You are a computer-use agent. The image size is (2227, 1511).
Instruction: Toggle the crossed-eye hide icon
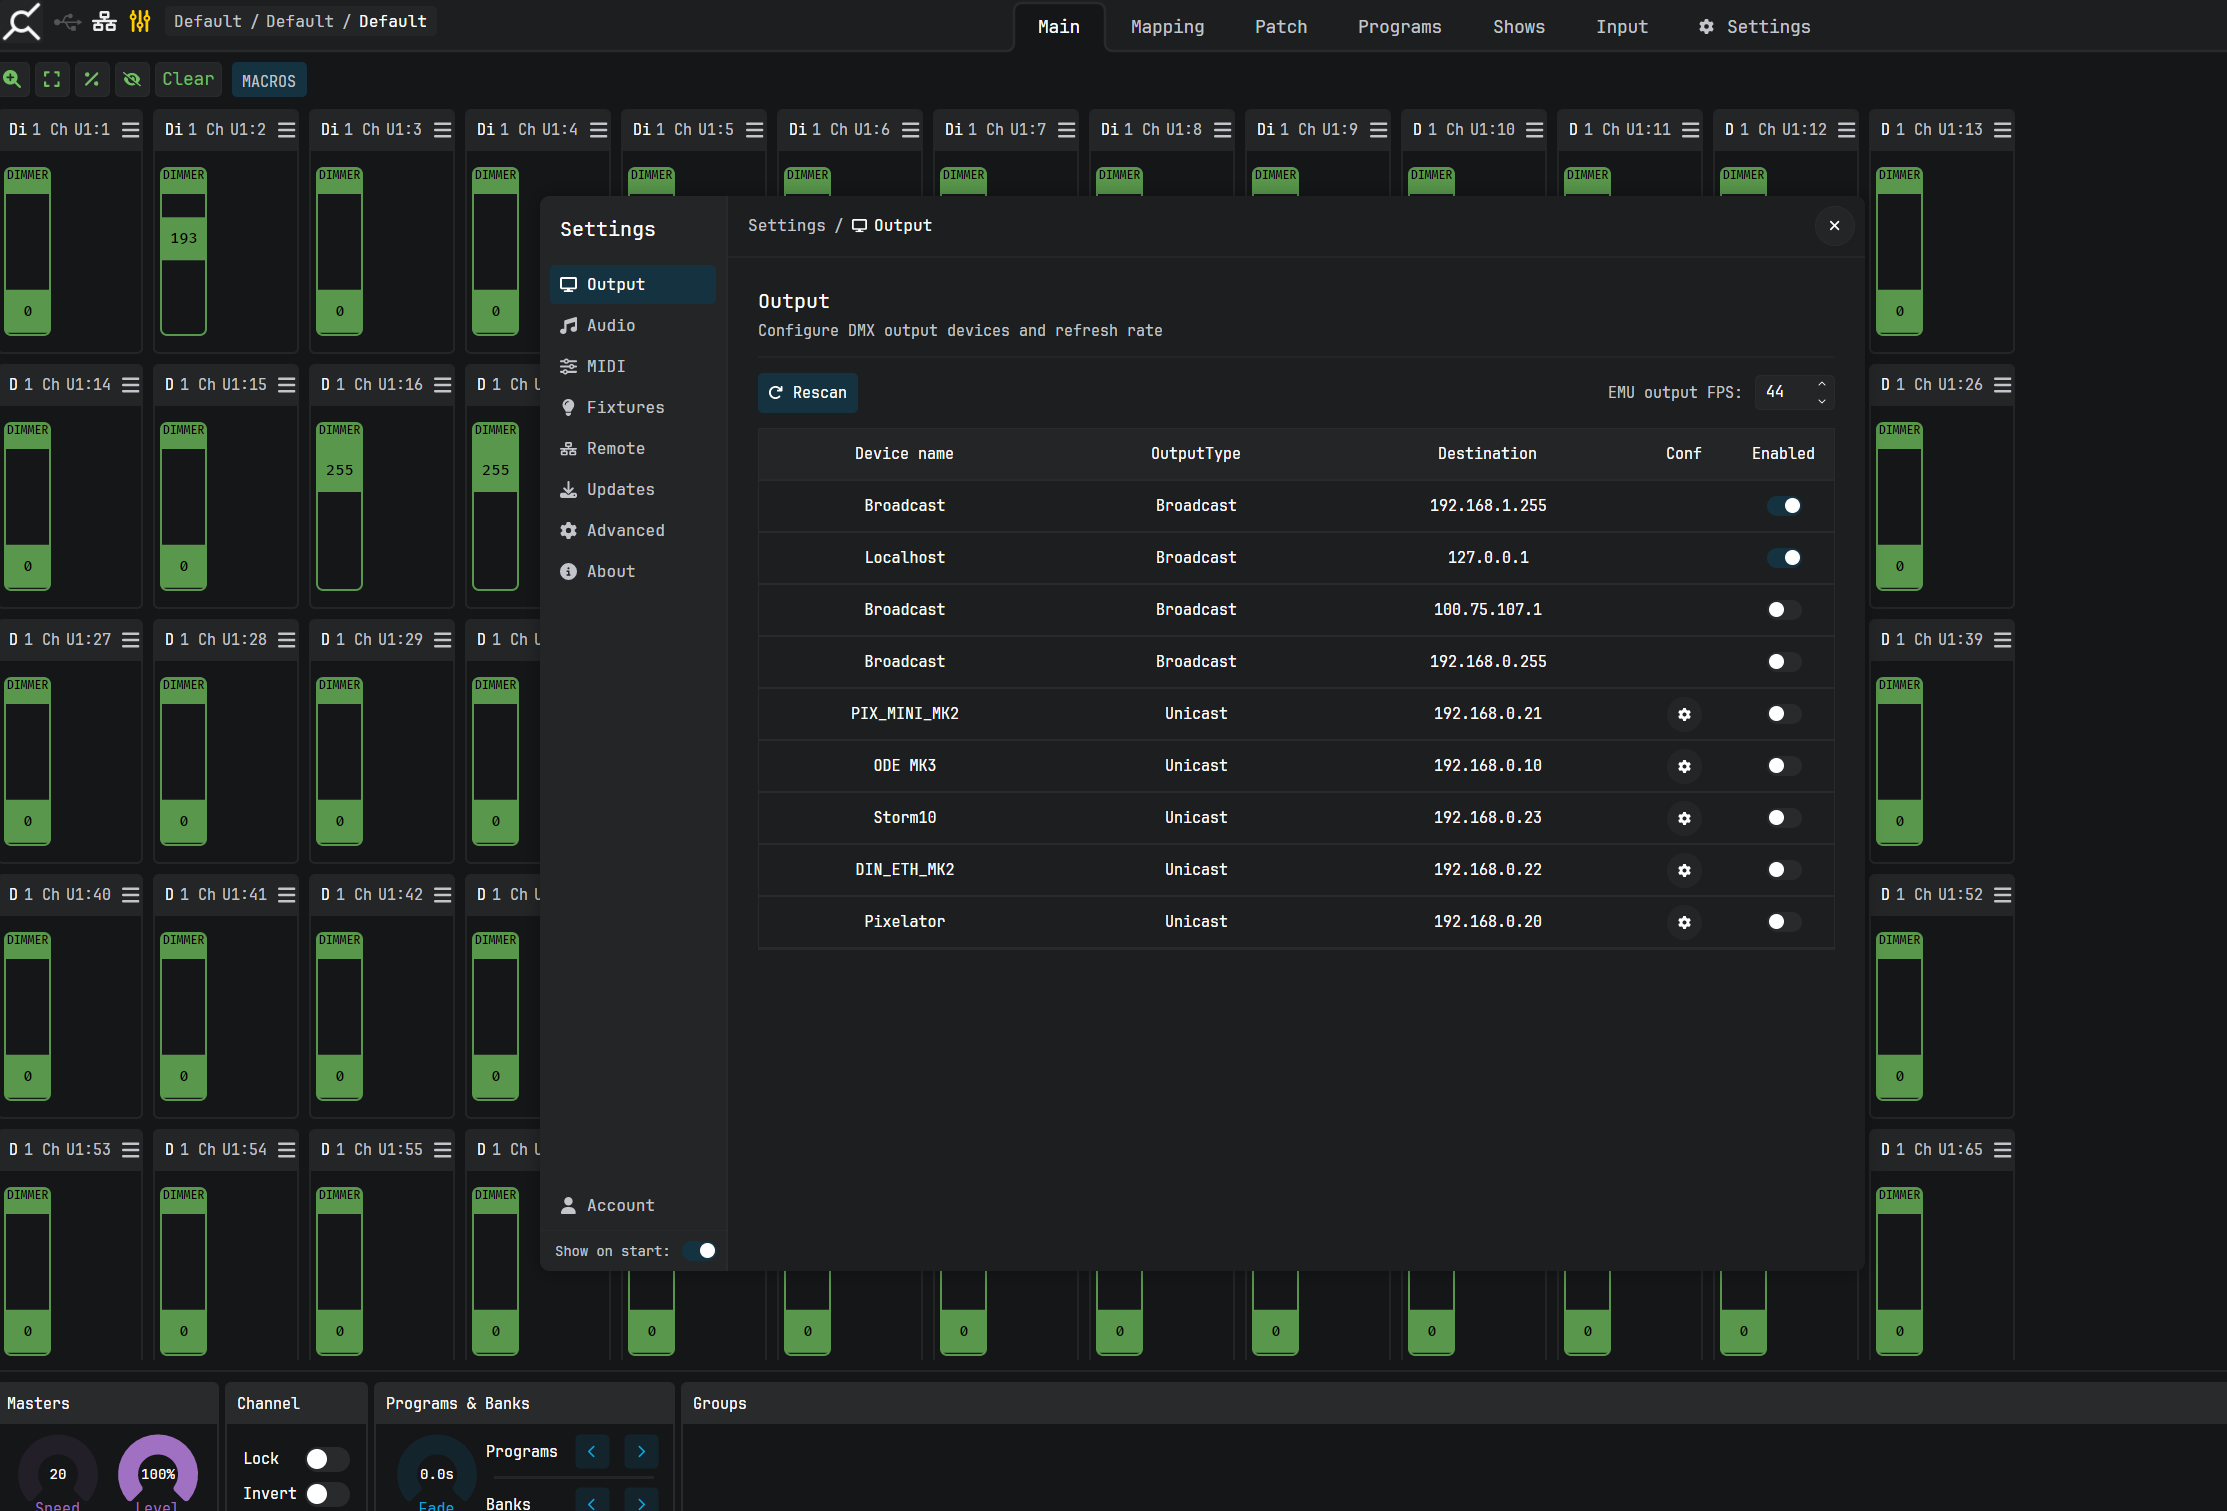[131, 79]
